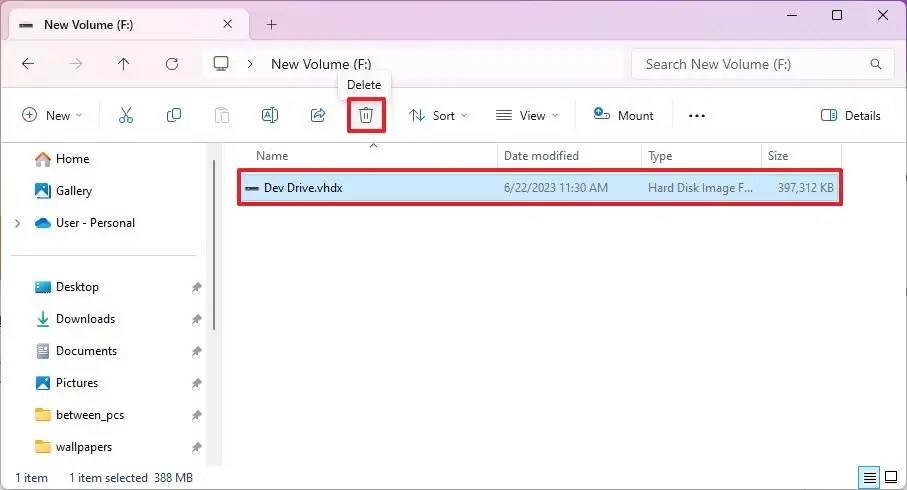Add a new tab with plus button
This screenshot has width=907, height=490.
pyautogui.click(x=271, y=24)
